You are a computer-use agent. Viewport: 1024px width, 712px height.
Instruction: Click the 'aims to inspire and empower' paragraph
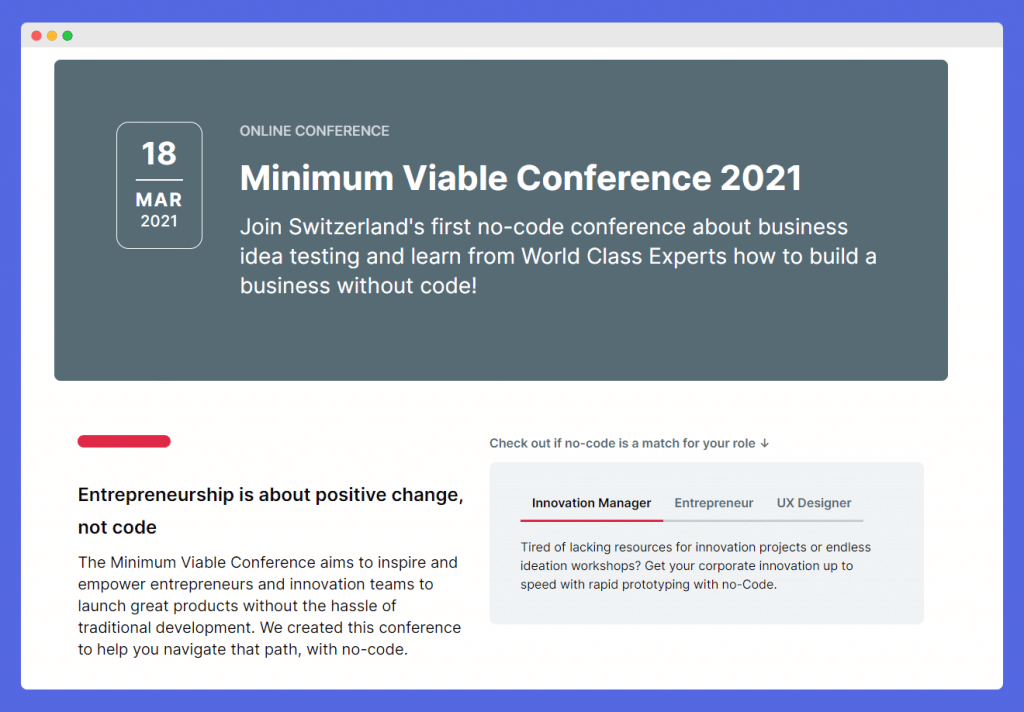(x=269, y=606)
